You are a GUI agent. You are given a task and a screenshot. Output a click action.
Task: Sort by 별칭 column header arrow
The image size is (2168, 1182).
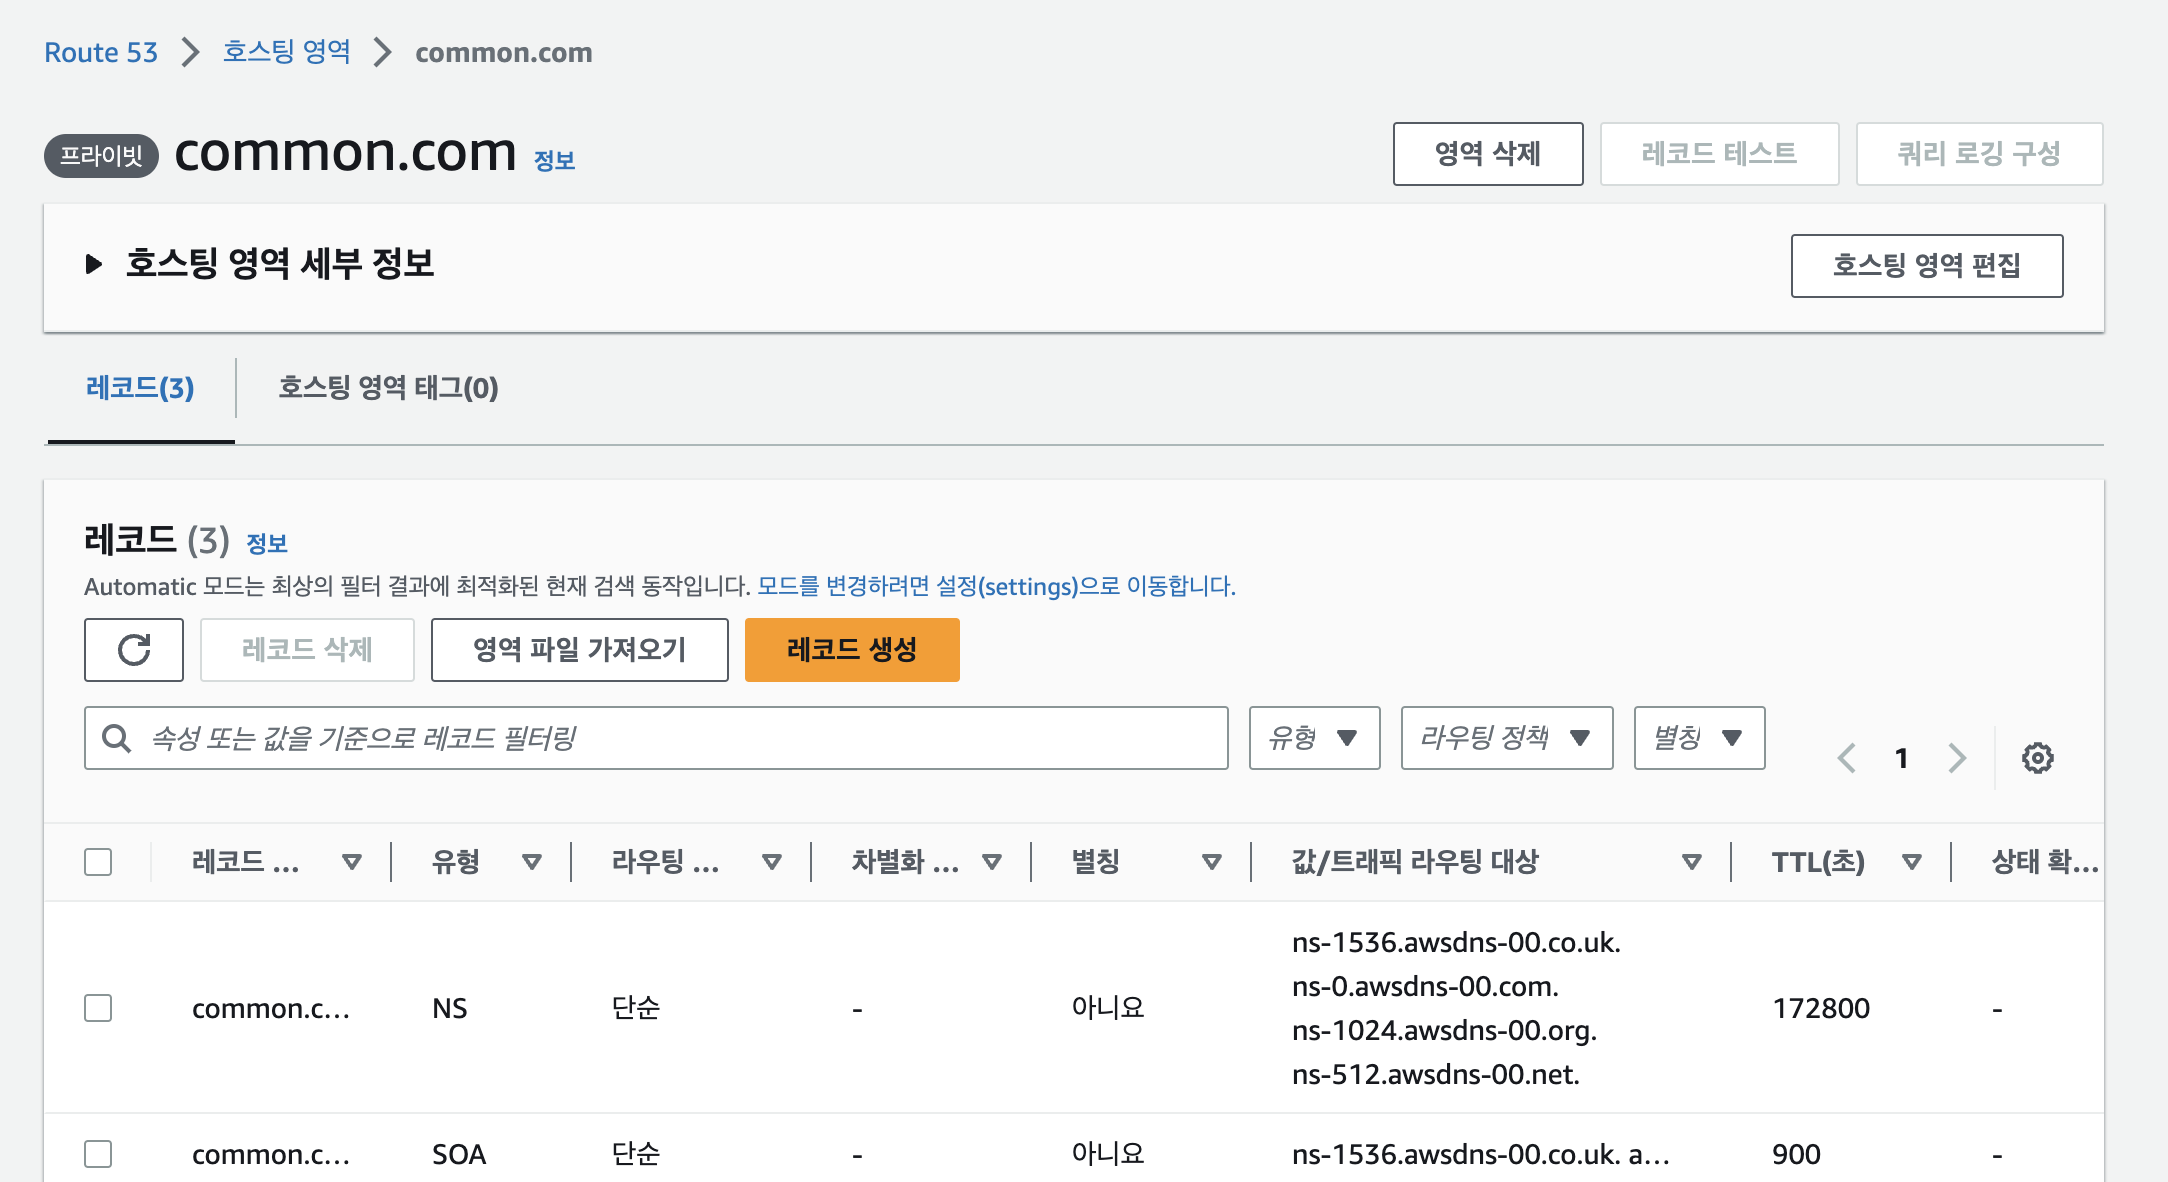[1211, 862]
